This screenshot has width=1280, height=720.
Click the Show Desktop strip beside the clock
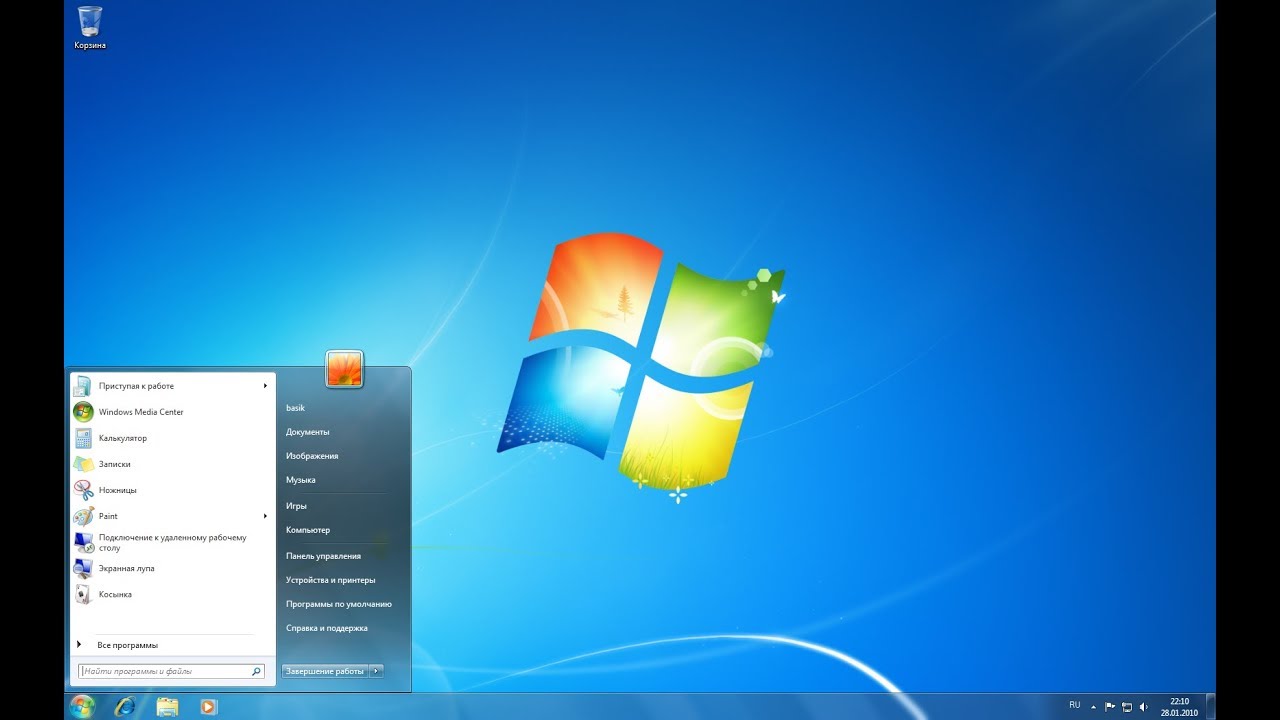[1210, 706]
